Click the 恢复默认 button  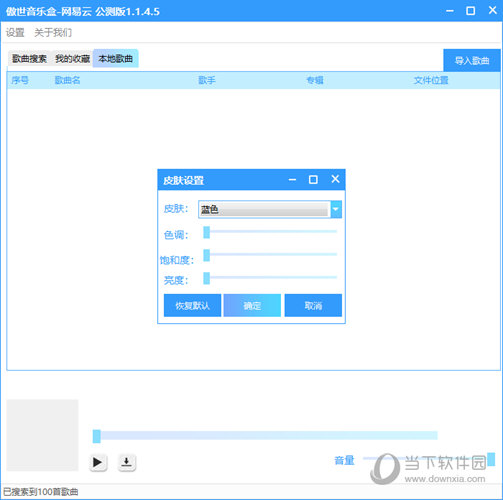click(x=192, y=305)
